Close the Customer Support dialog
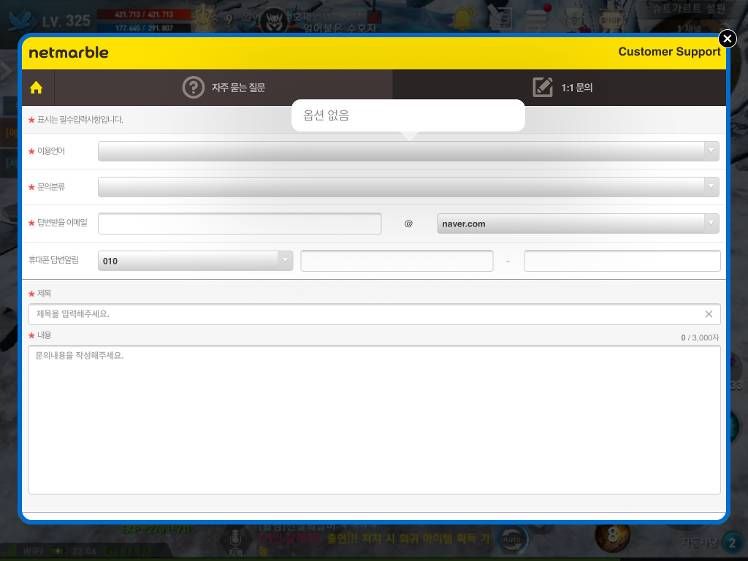This screenshot has width=748, height=561. click(x=727, y=39)
